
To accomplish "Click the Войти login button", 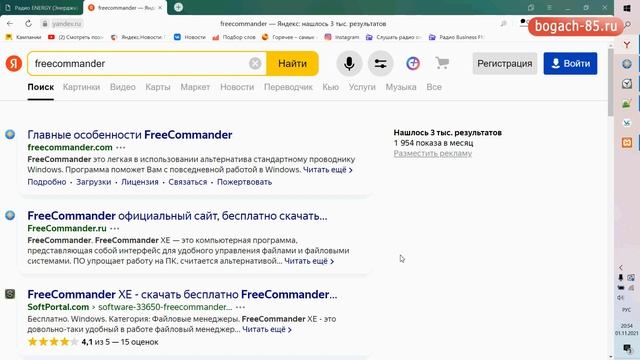I will point(570,63).
